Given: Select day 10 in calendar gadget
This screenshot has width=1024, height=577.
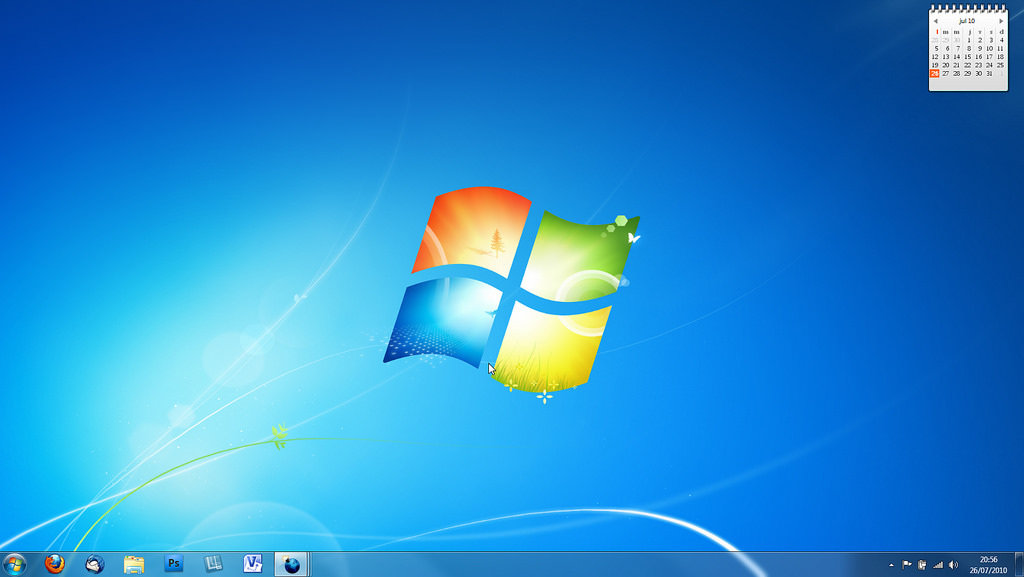Looking at the screenshot, I should pos(990,48).
